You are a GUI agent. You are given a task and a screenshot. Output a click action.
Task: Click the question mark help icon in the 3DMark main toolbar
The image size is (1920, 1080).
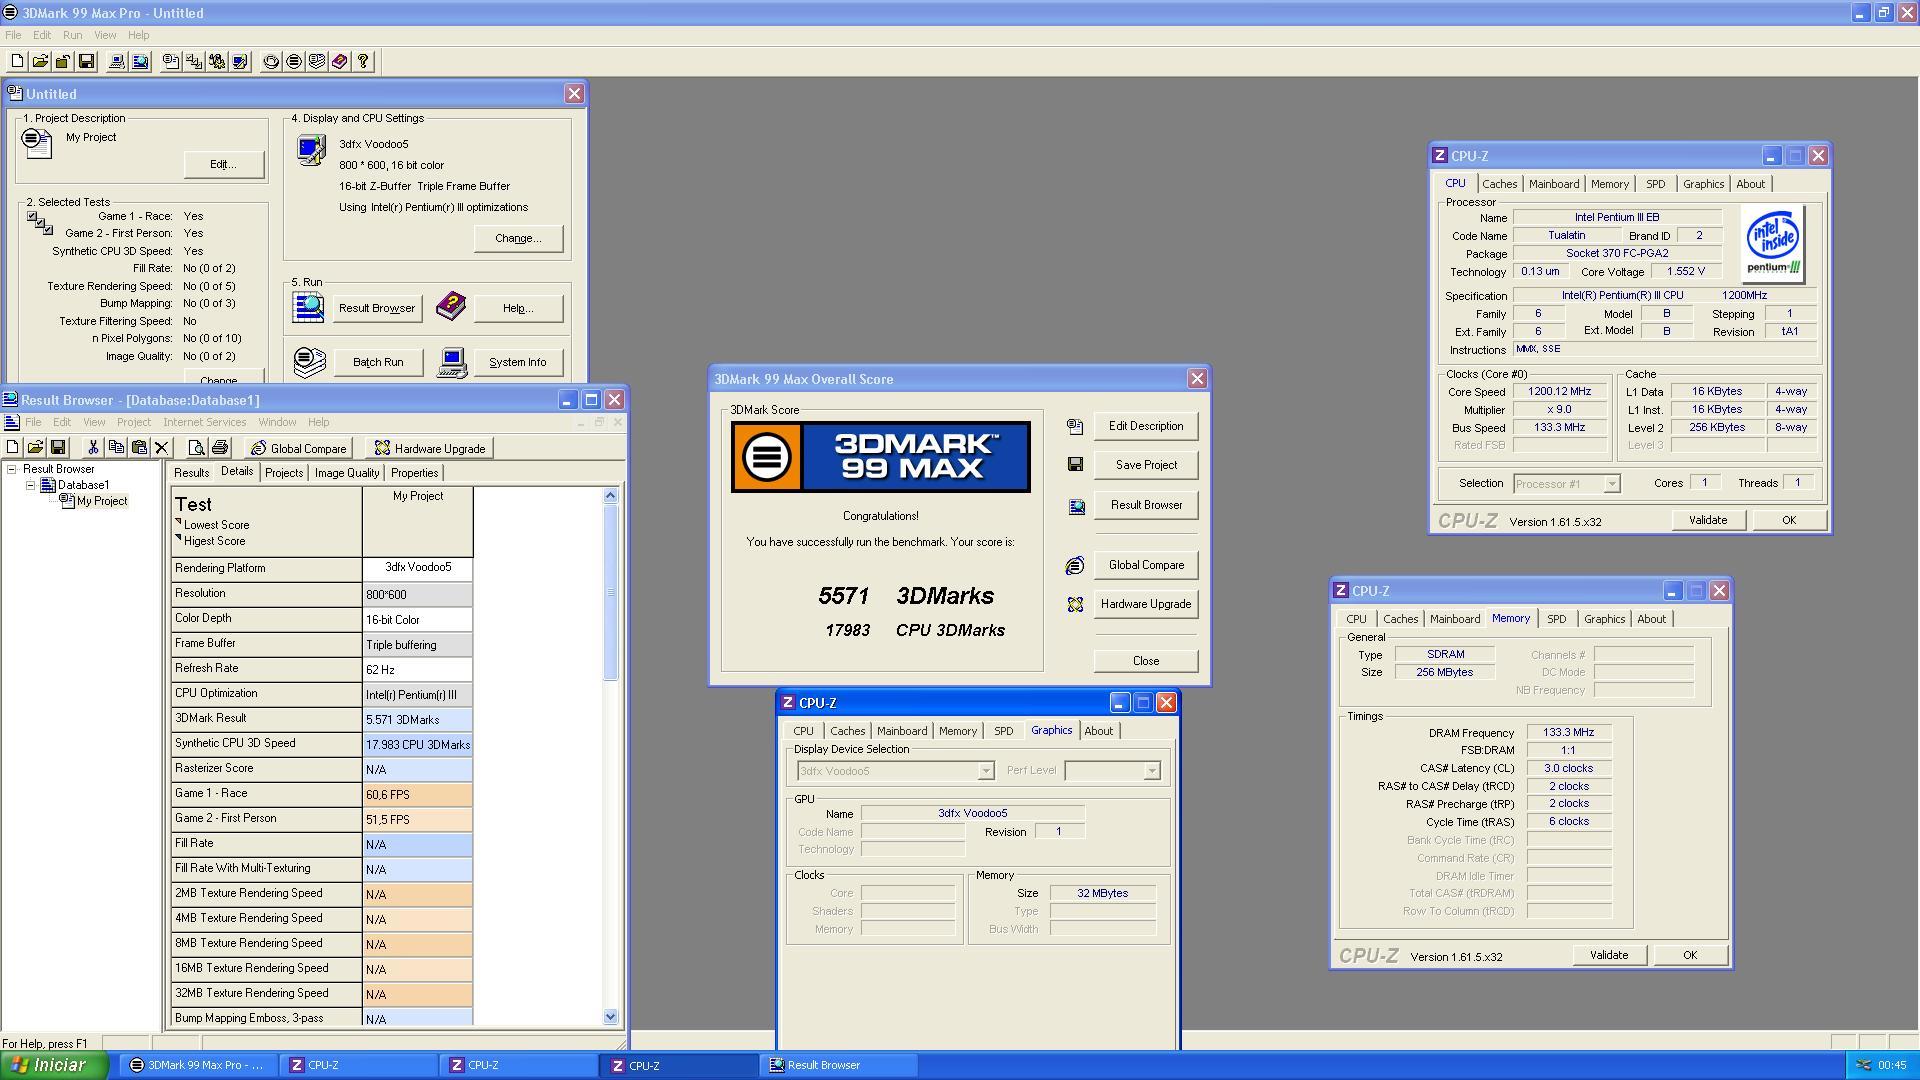pos(363,62)
